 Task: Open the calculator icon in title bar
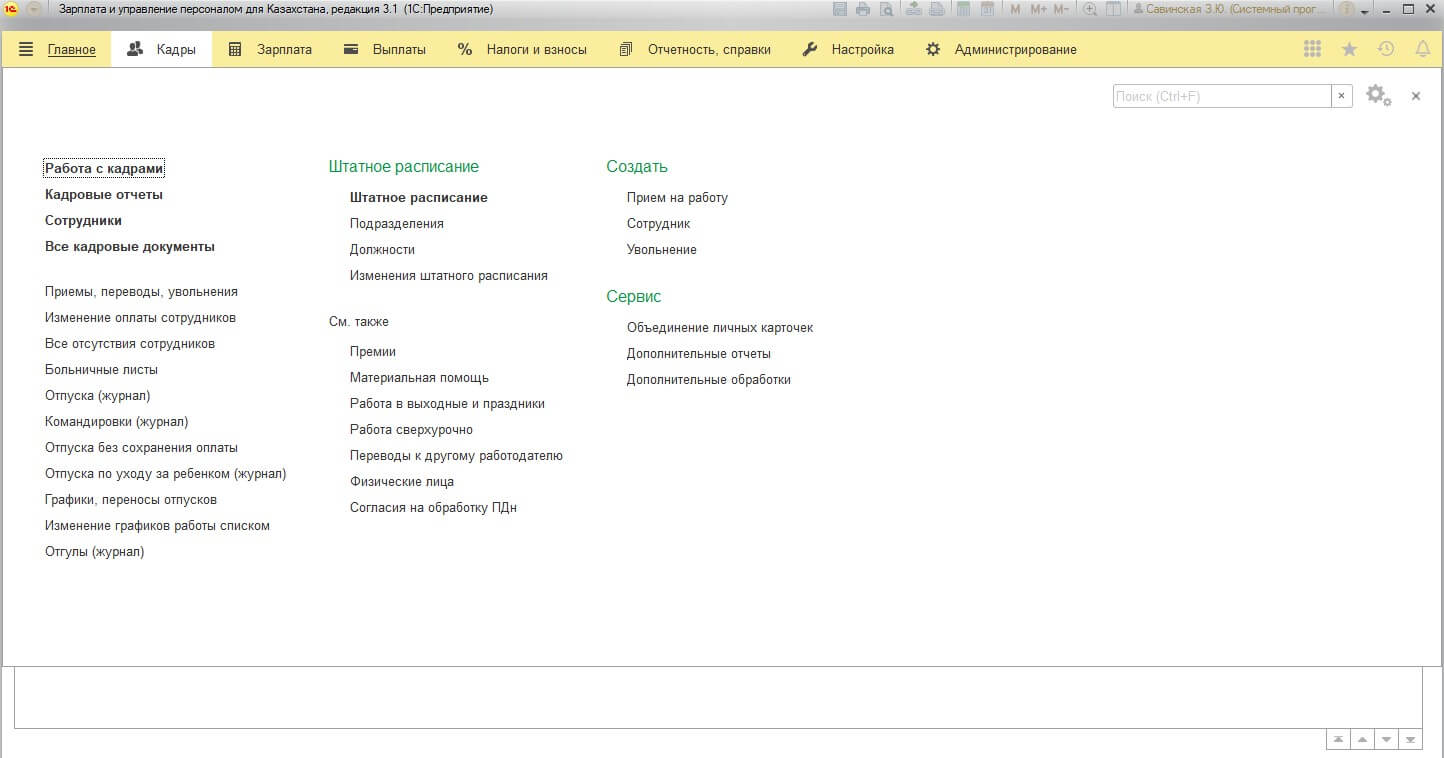(x=963, y=9)
